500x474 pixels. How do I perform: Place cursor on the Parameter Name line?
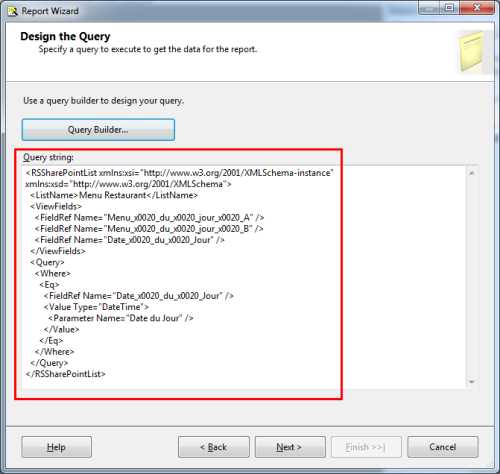[x=121, y=318]
